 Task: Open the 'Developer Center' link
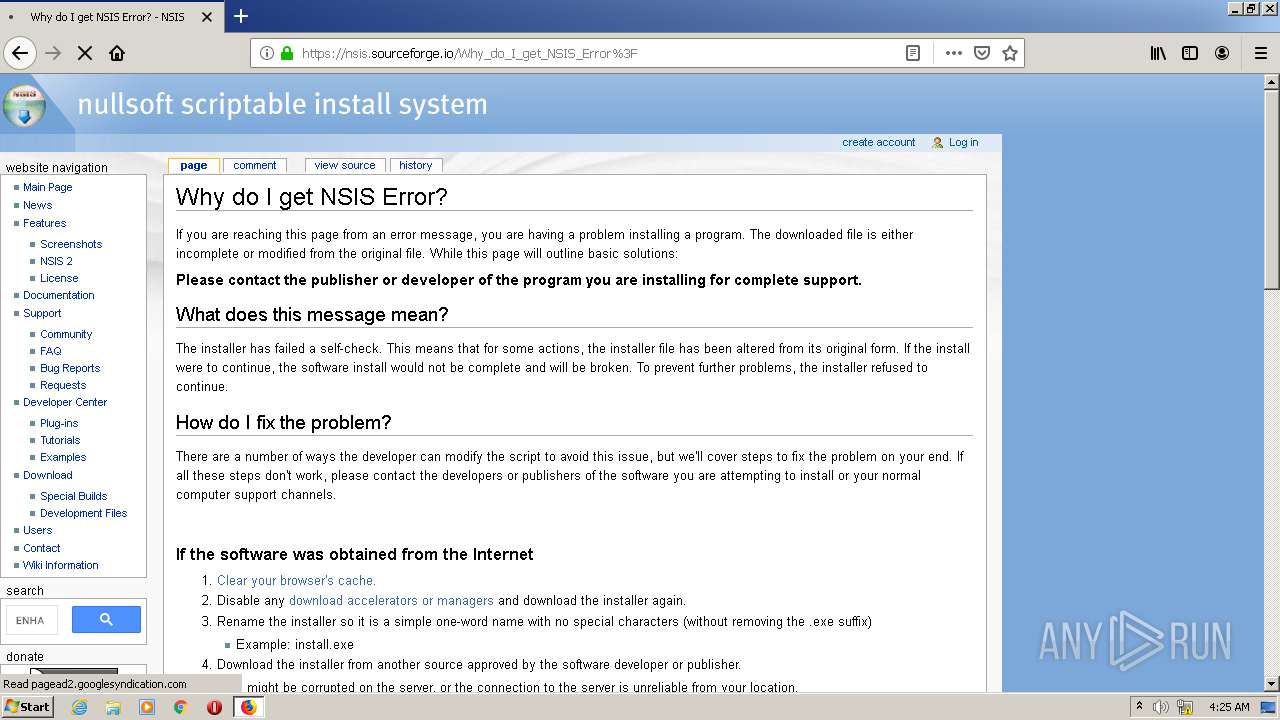pos(65,402)
